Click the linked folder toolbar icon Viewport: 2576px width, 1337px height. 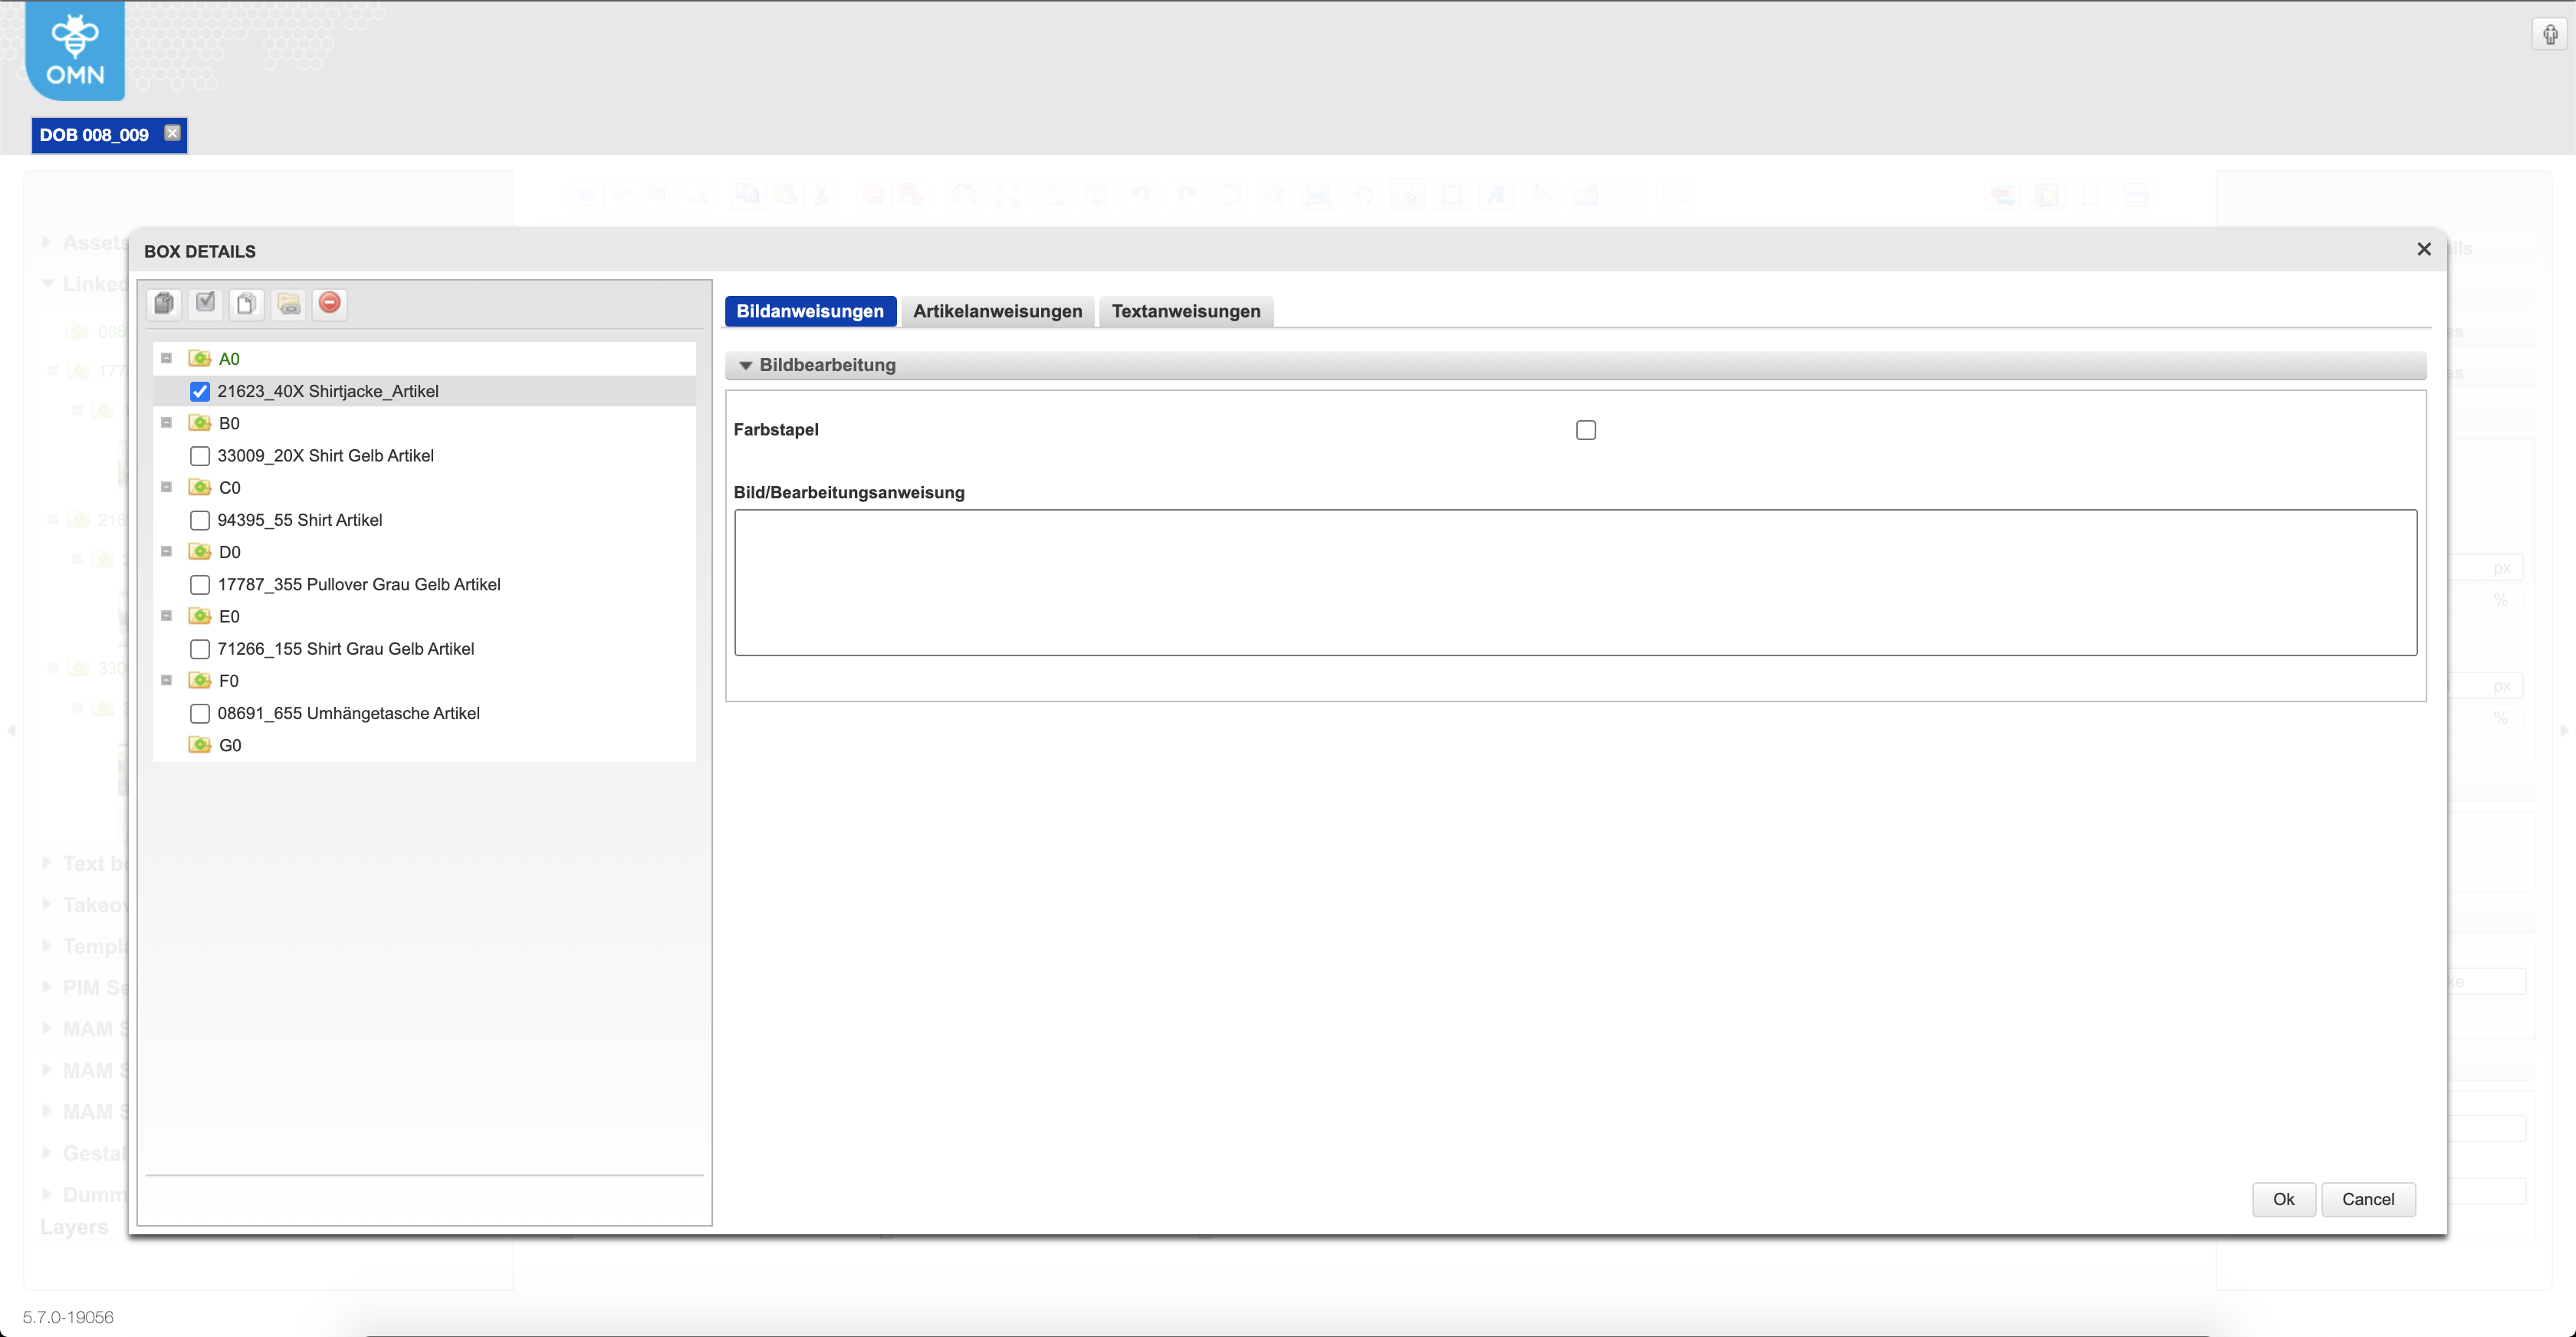pos(289,303)
